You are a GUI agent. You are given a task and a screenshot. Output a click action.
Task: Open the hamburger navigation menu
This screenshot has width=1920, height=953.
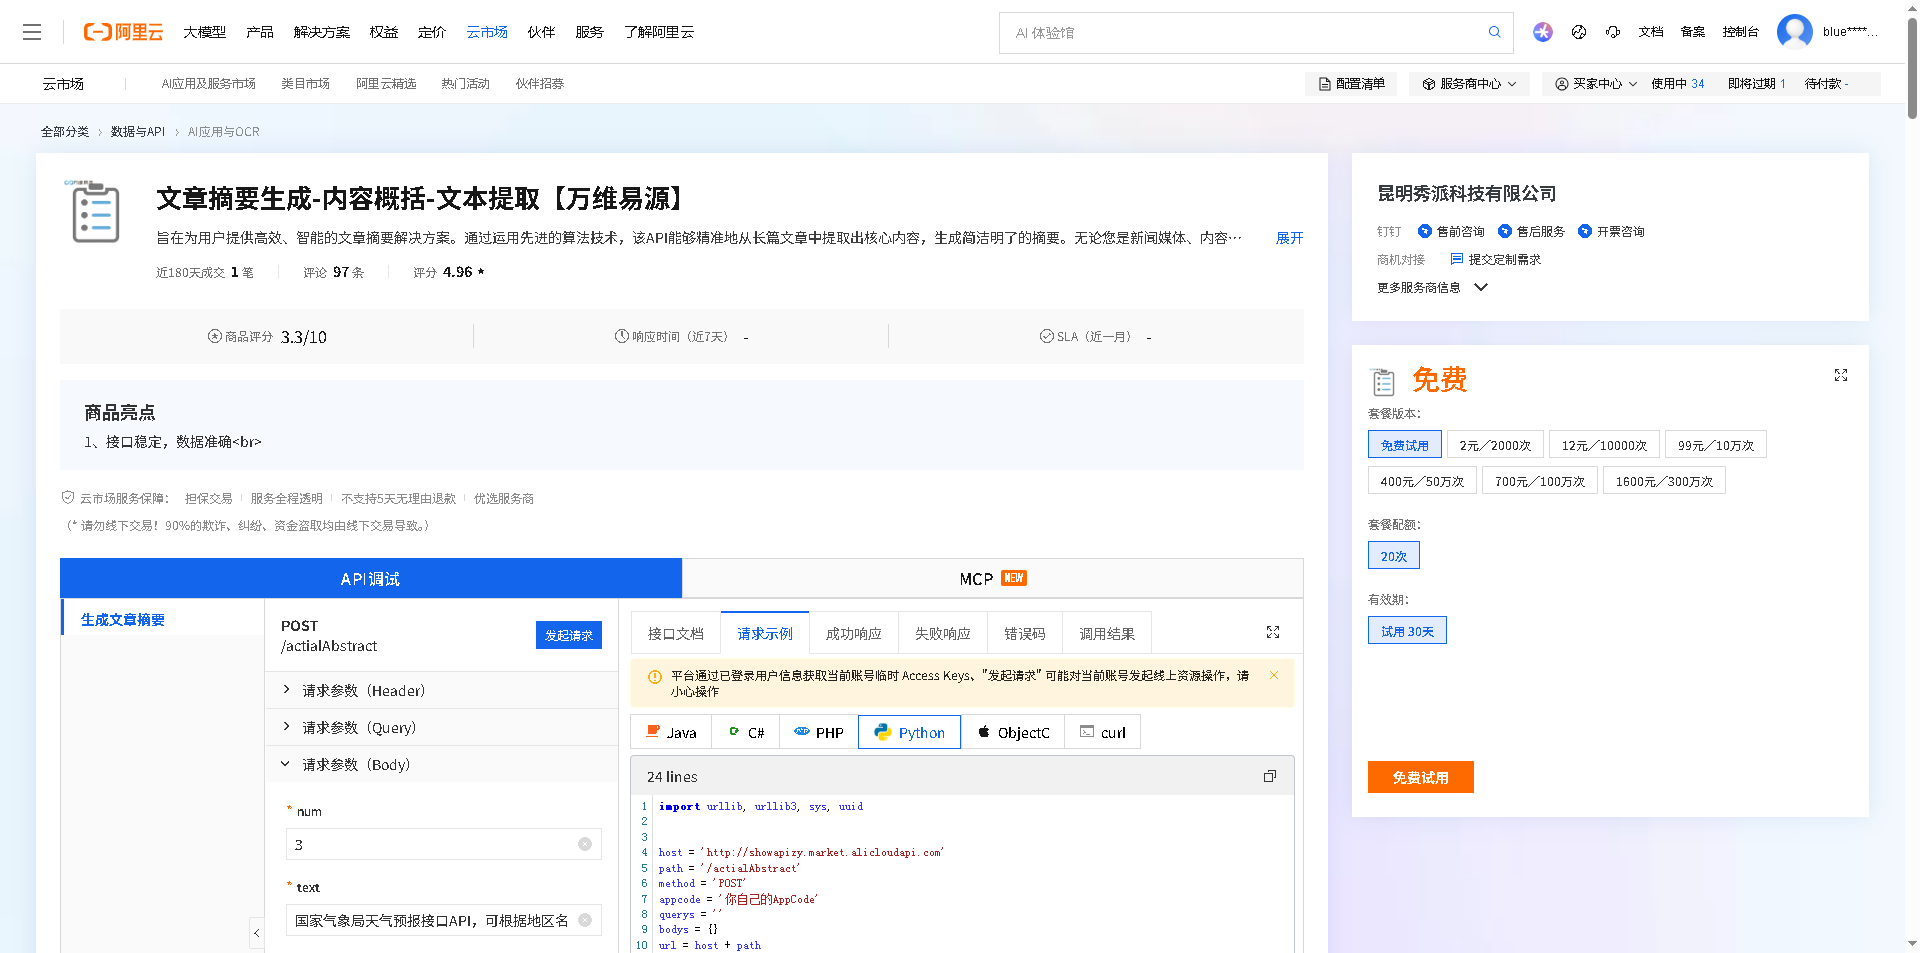[x=32, y=32]
